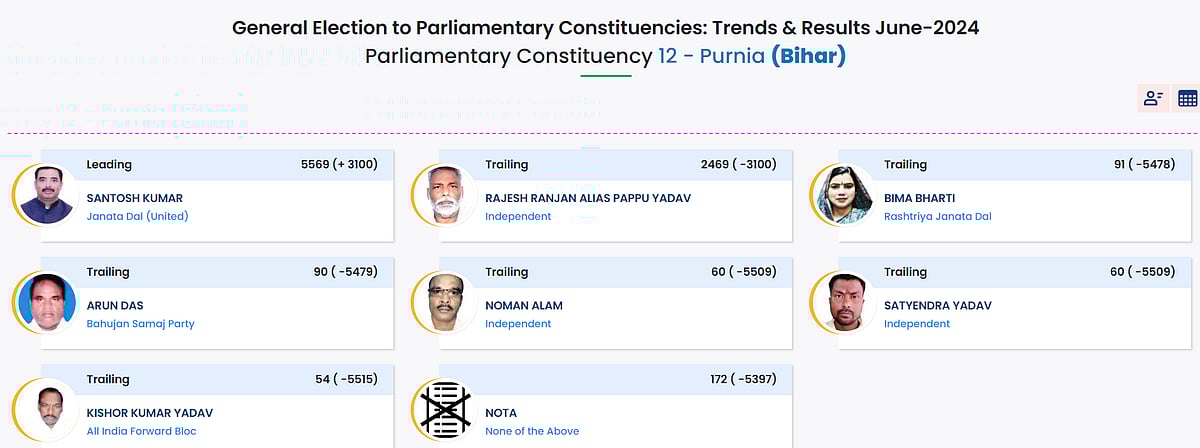Click the NOTA crossed ballot icon
Screen dimensions: 1200x448
(445, 410)
